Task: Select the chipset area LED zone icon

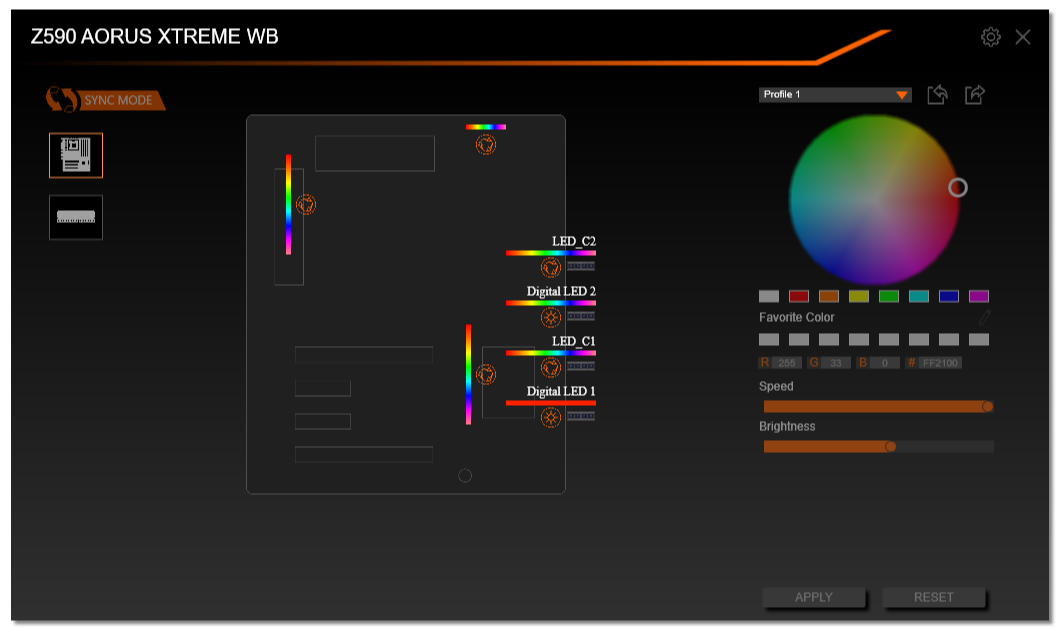Action: point(485,374)
